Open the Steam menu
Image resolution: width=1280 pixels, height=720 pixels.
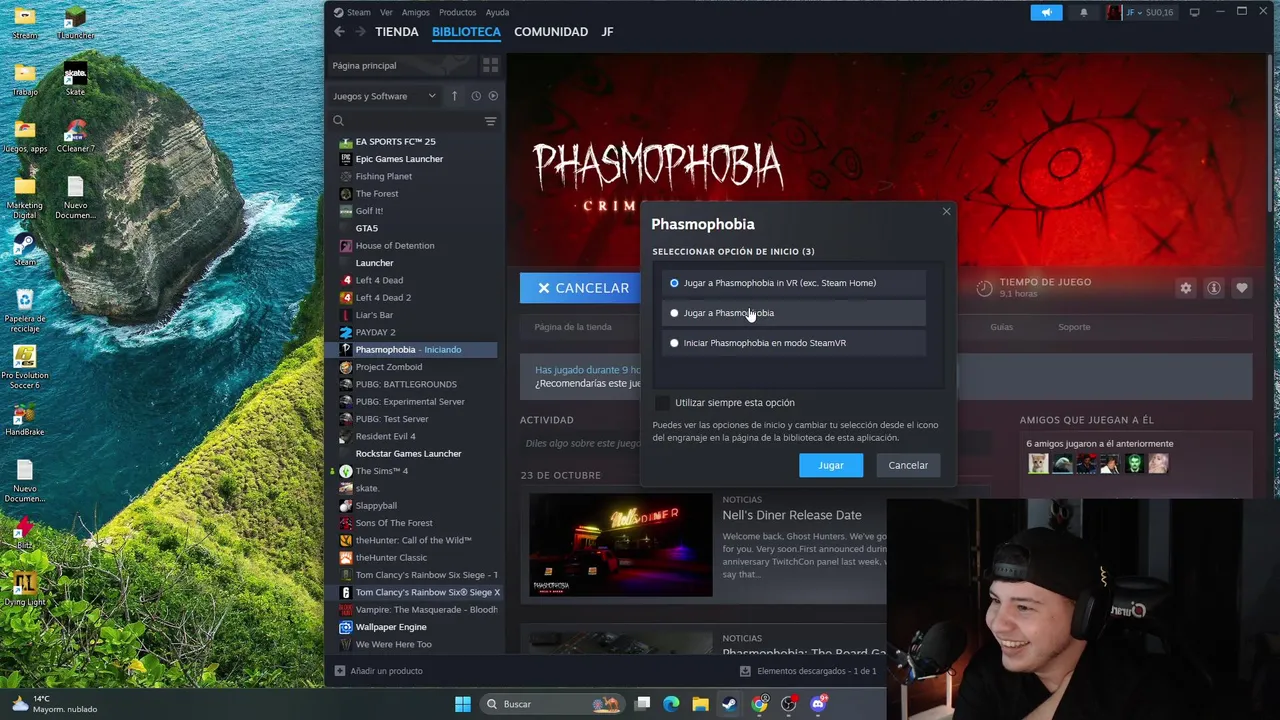(x=352, y=12)
